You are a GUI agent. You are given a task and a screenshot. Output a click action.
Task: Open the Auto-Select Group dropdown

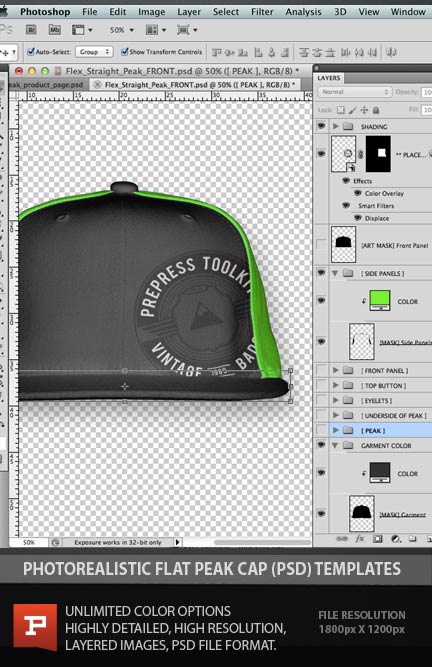94,52
